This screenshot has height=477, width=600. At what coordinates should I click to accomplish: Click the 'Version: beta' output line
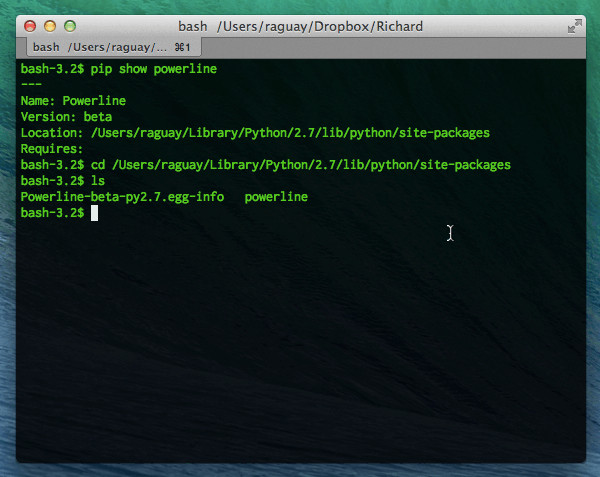pyautogui.click(x=66, y=117)
